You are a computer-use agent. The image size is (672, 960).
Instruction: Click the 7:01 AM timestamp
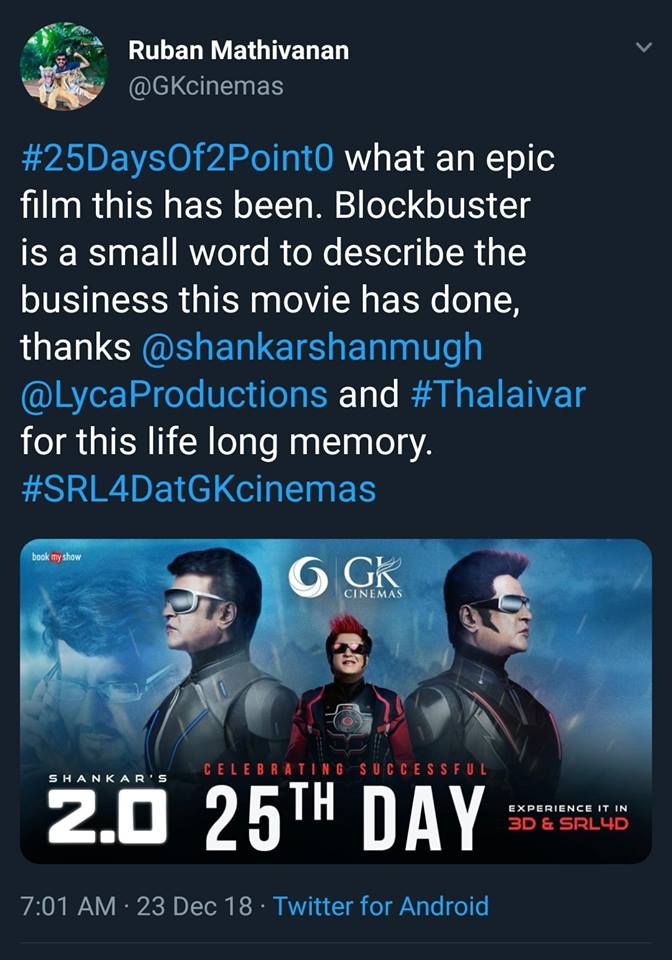pos(68,906)
